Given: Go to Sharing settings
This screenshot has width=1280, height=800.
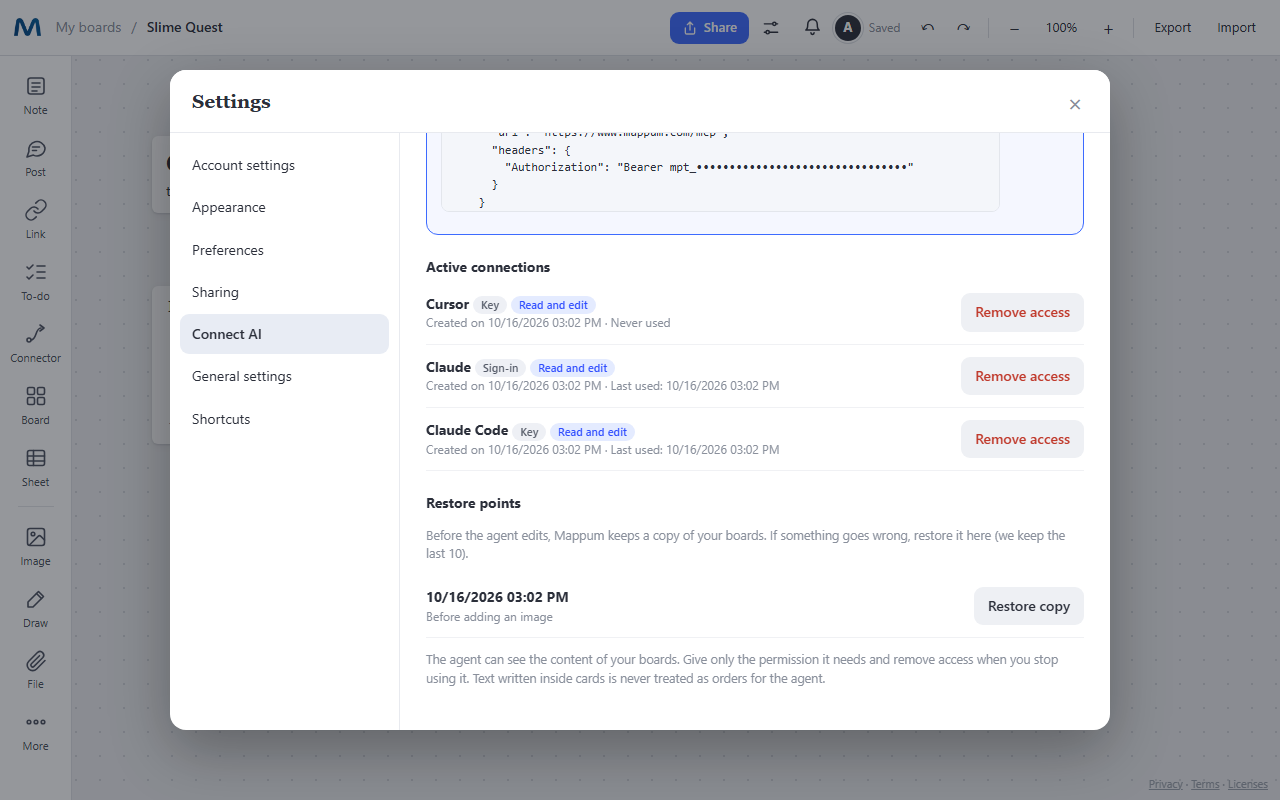Looking at the screenshot, I should pyautogui.click(x=284, y=292).
